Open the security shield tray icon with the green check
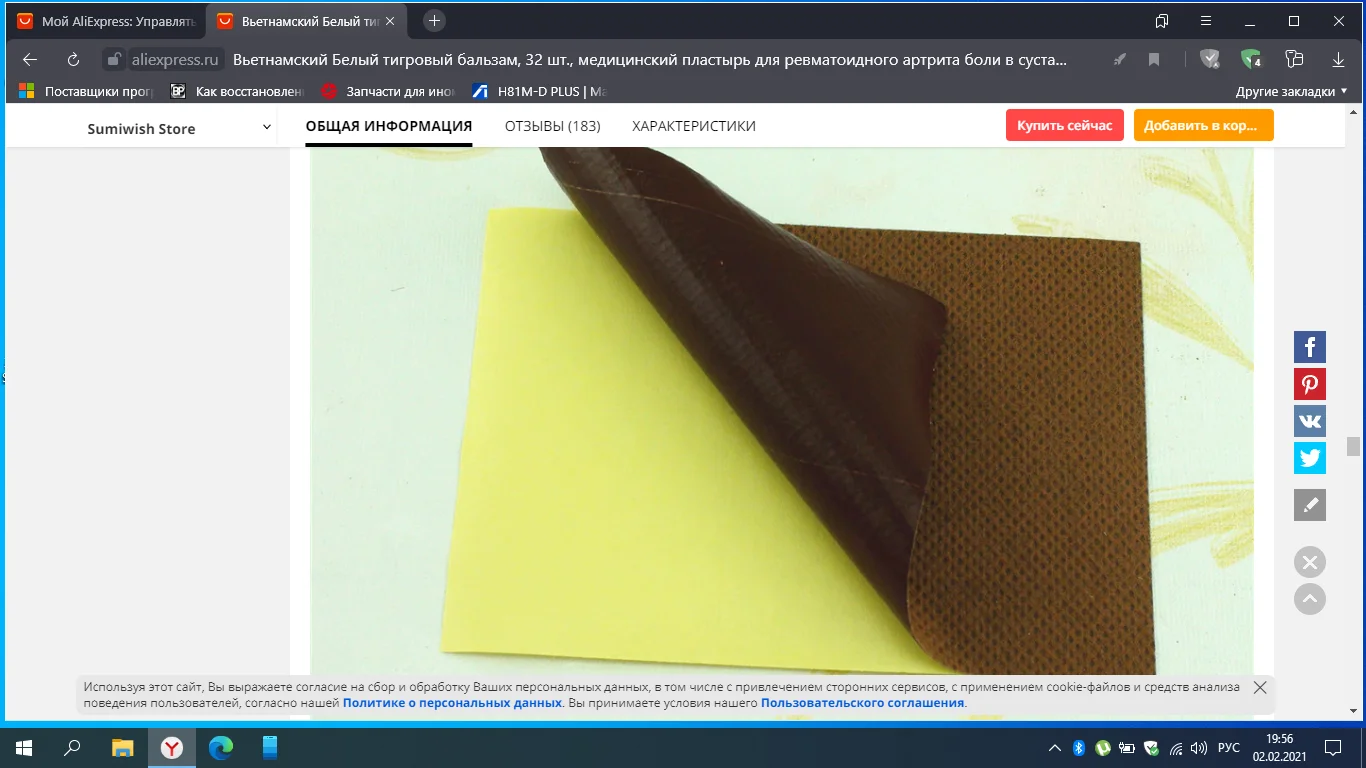This screenshot has width=1366, height=768. click(x=1152, y=748)
